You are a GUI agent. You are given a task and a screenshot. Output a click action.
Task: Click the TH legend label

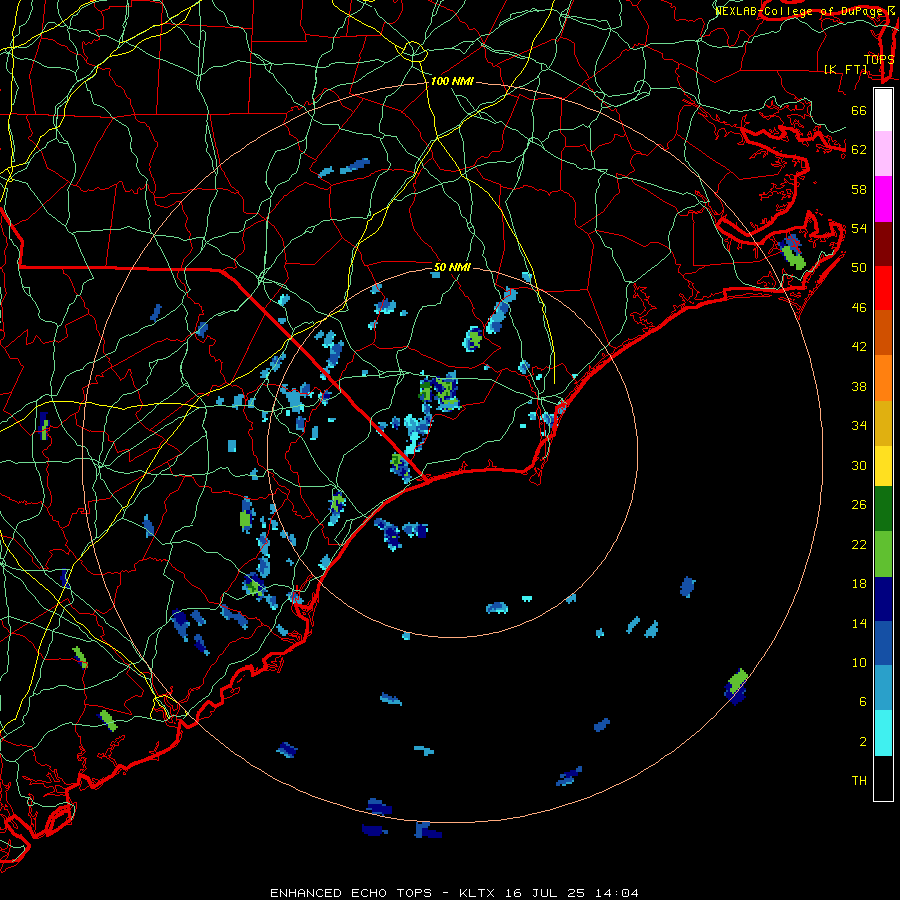pyautogui.click(x=859, y=781)
